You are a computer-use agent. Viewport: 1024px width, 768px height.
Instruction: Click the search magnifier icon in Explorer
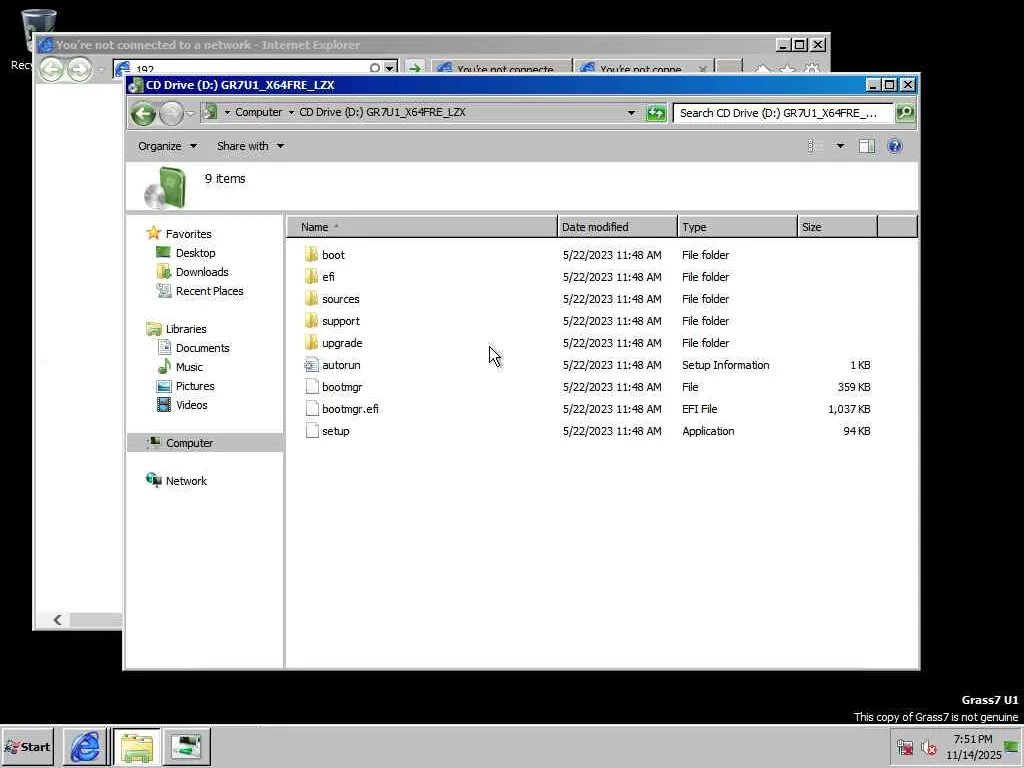904,113
